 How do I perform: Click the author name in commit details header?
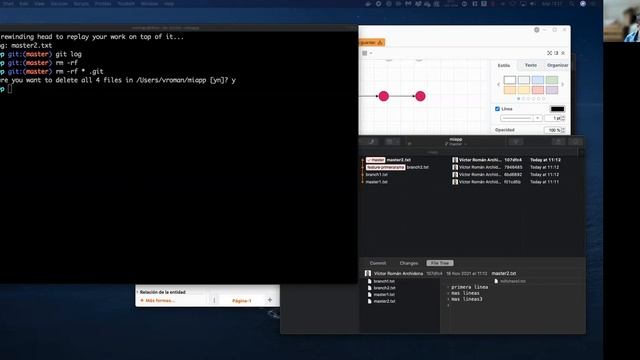point(398,273)
